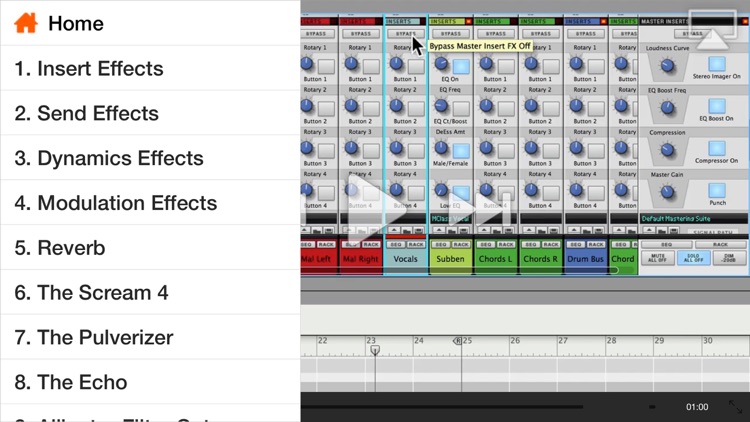Toggle EQ Boost On in Master Inserts
This screenshot has width=750, height=422.
tap(717, 106)
